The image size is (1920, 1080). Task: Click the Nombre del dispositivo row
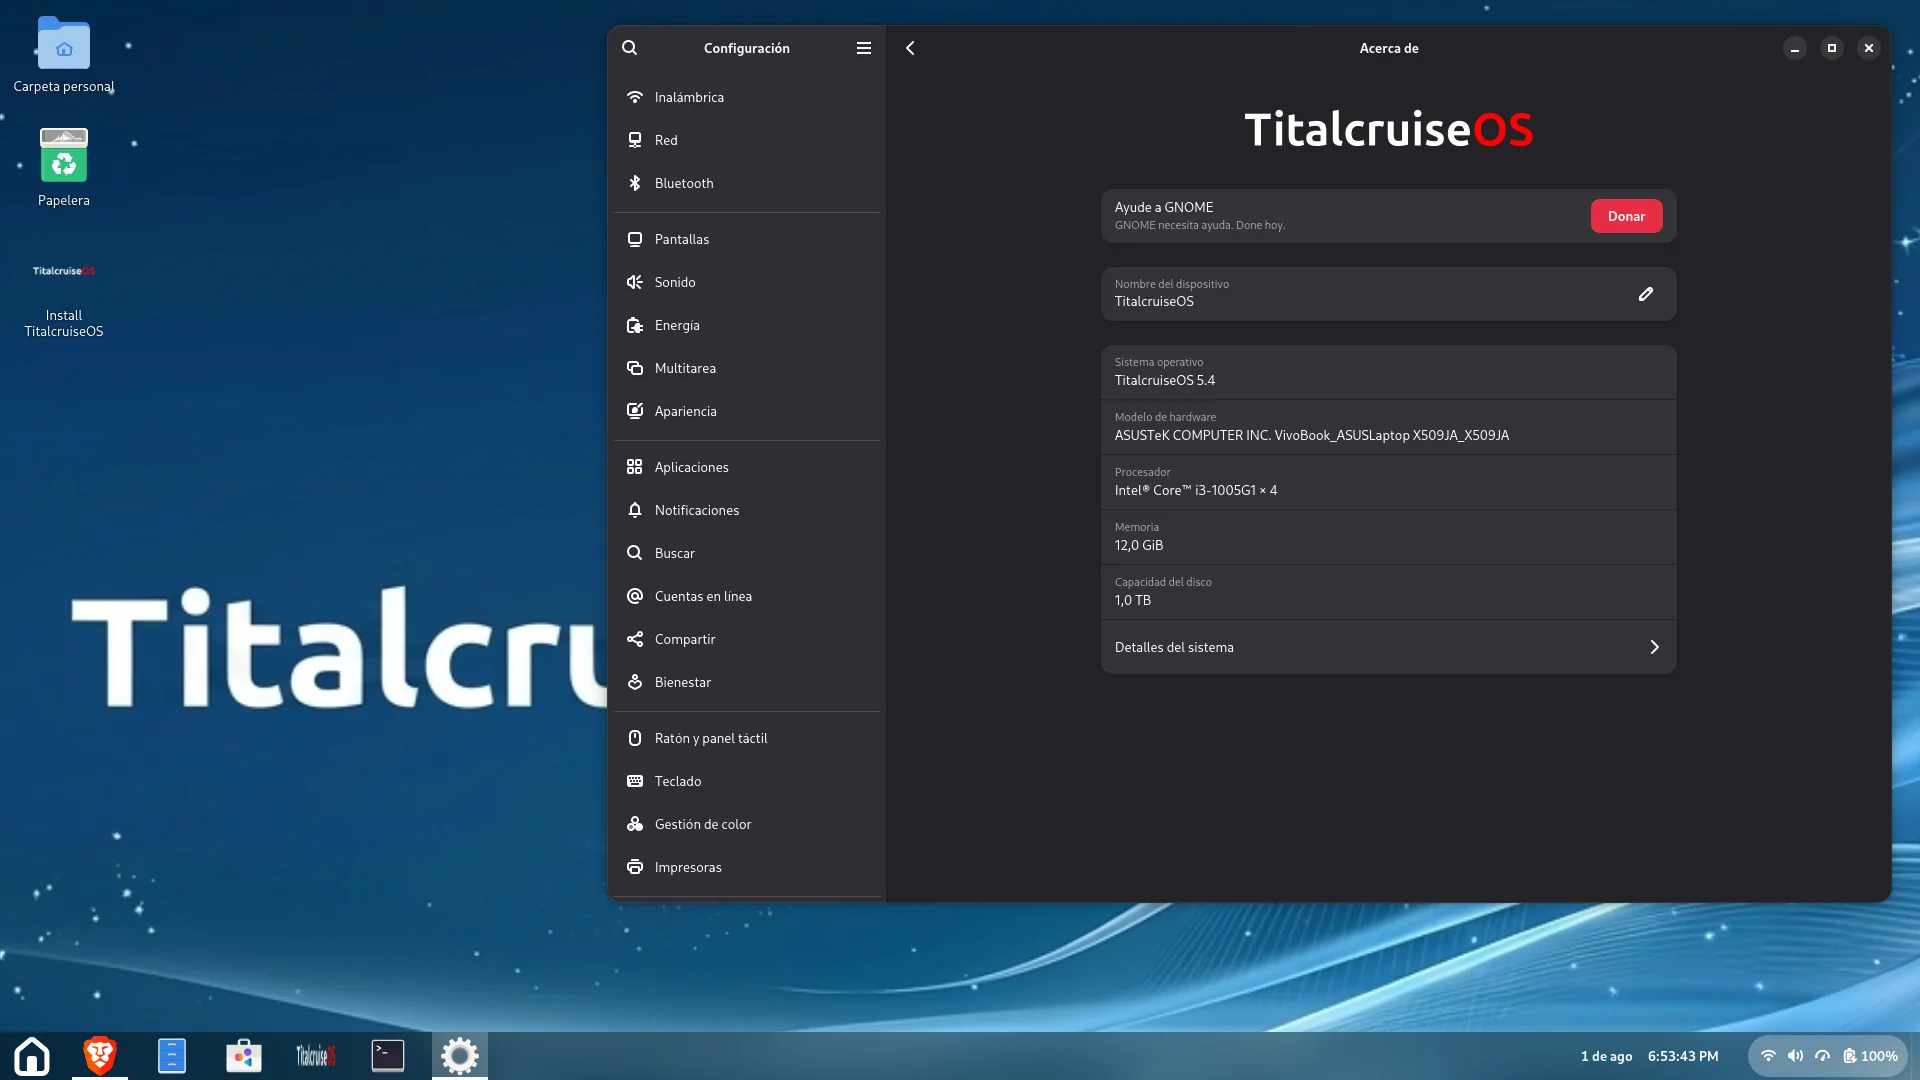tap(1388, 294)
